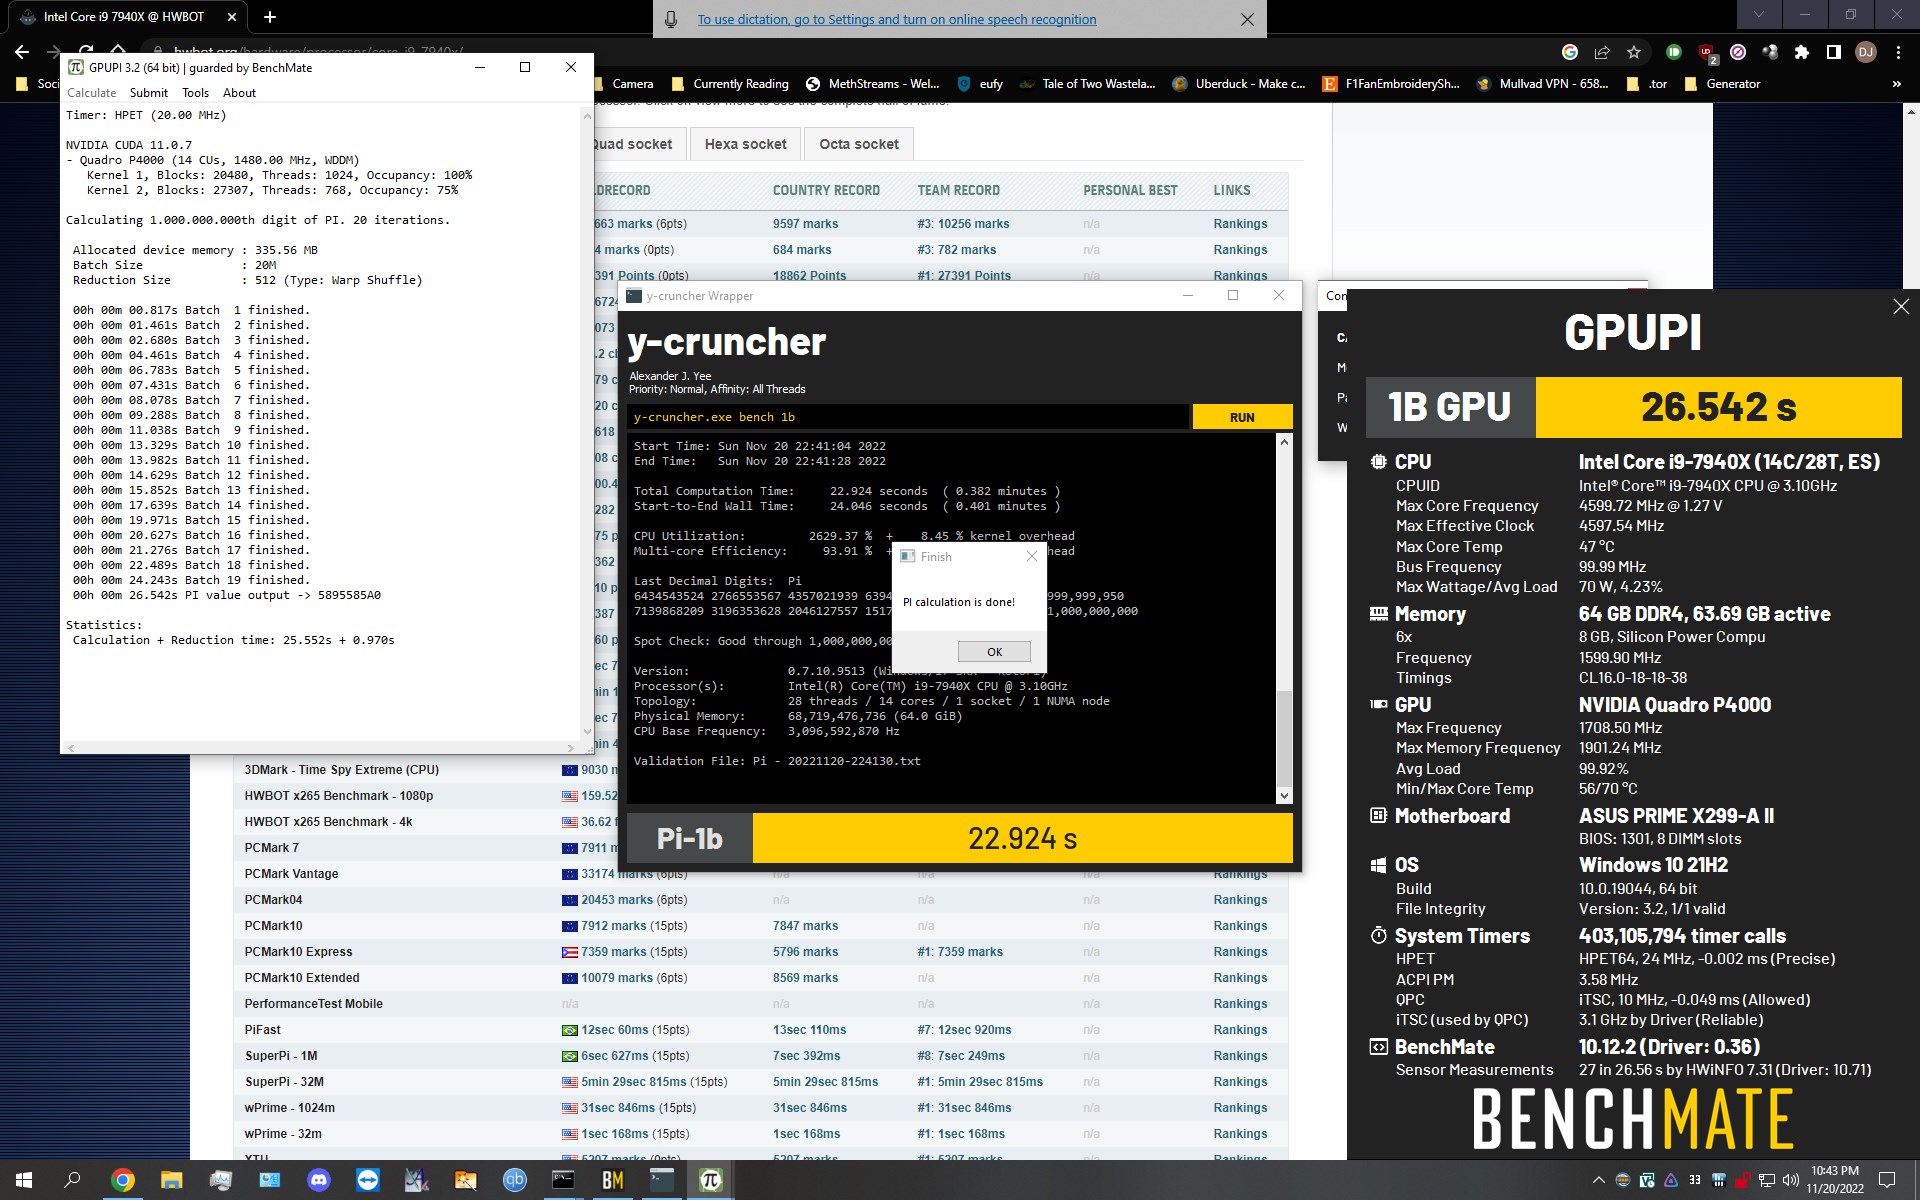Click GPUPI horizontal scrollbar right arrow

pos(571,748)
